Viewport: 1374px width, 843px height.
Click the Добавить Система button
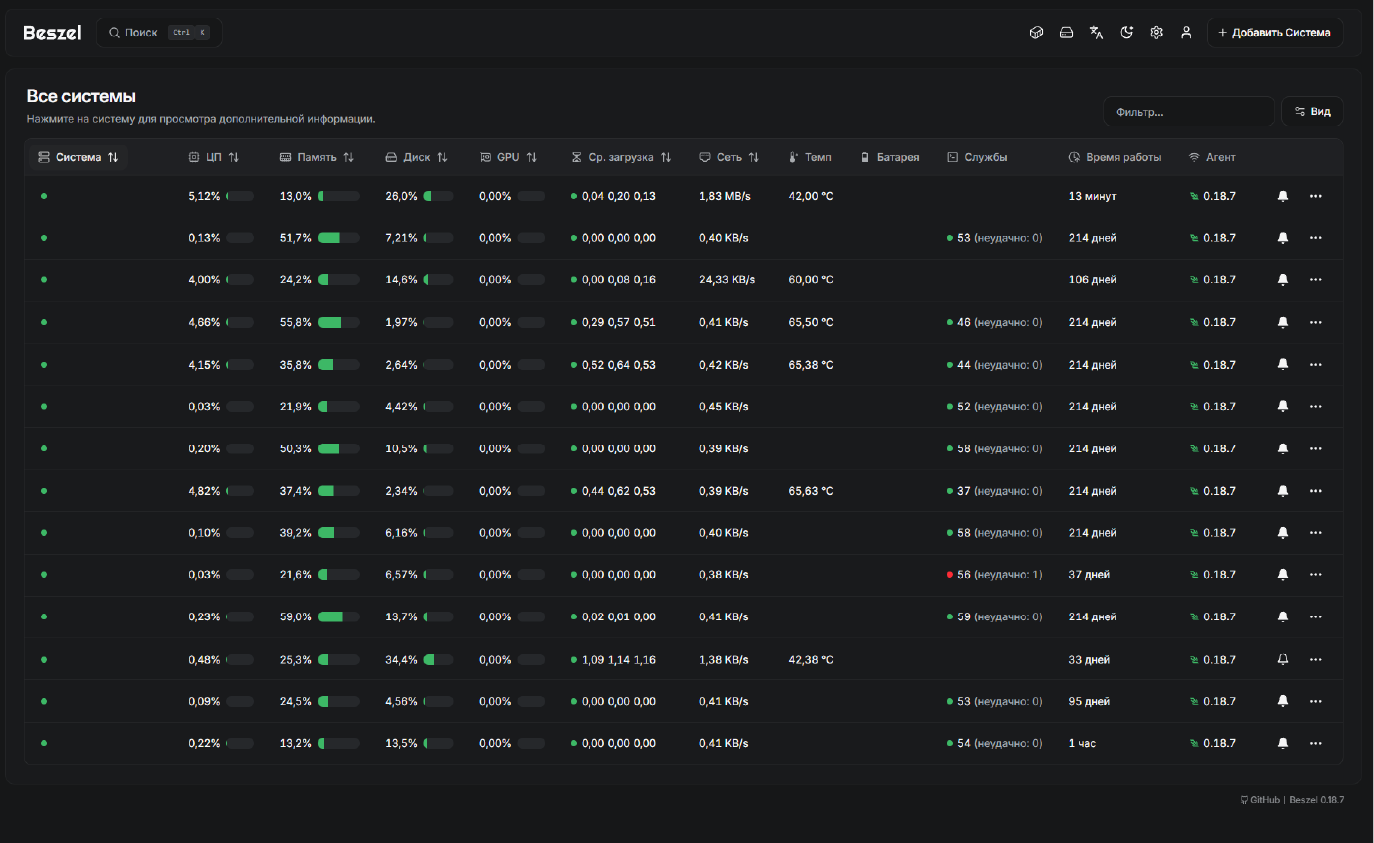tap(1274, 33)
